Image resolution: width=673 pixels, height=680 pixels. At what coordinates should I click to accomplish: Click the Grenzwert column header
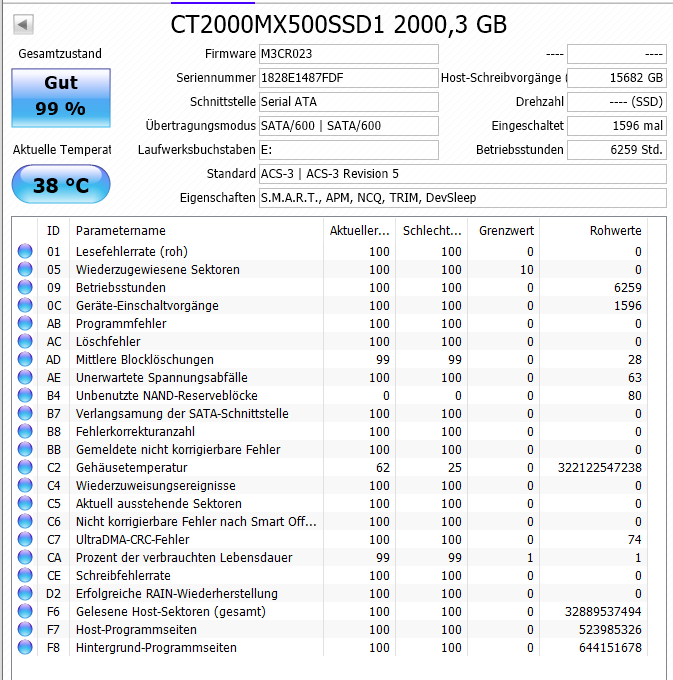click(503, 231)
